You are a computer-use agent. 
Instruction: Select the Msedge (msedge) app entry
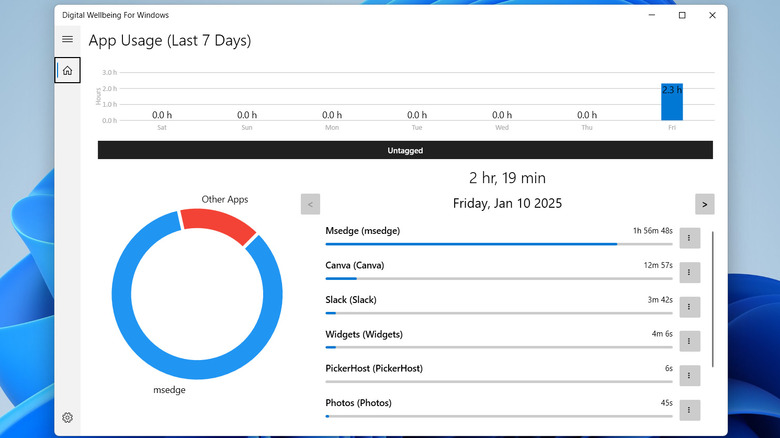363,231
